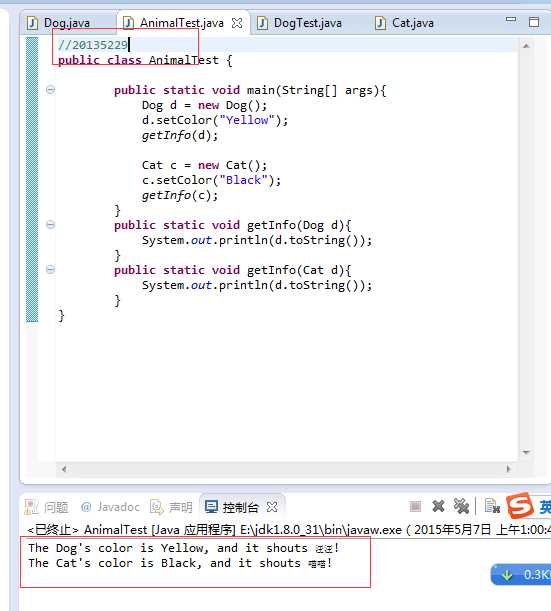This screenshot has height=611, width=551.
Task: Click console line about the Cat's color
Action: coord(180,563)
